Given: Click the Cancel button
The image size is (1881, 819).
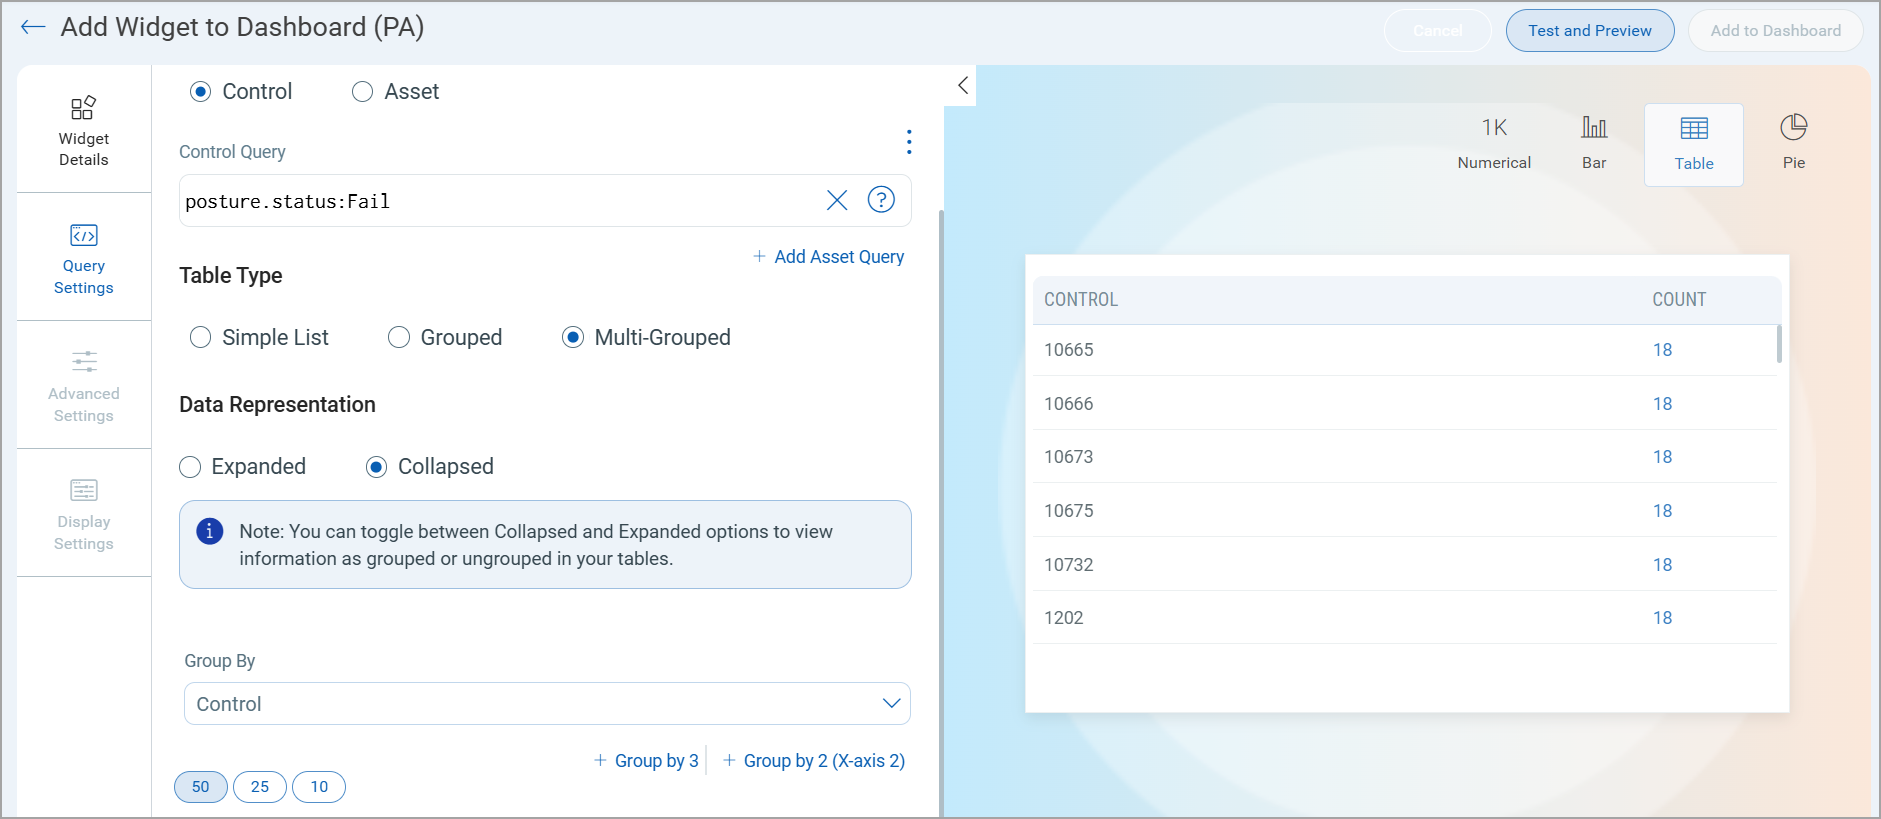Looking at the screenshot, I should (1438, 31).
